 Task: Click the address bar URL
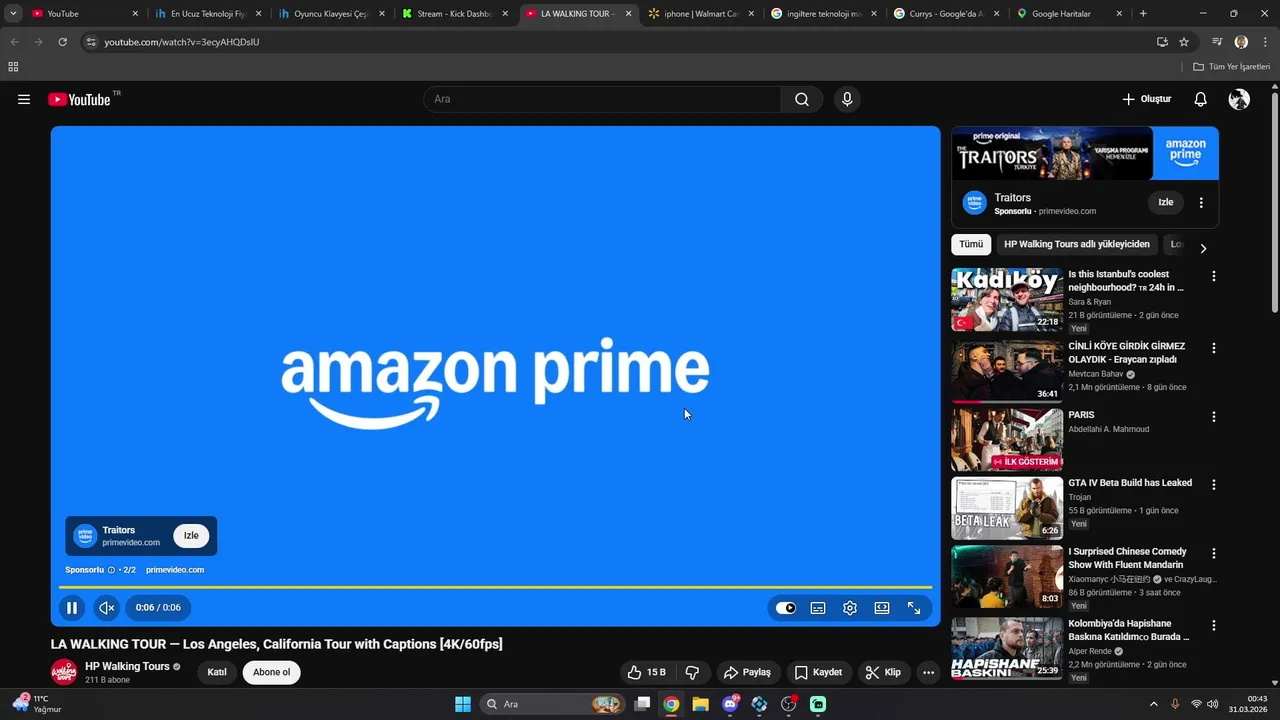coord(181,42)
